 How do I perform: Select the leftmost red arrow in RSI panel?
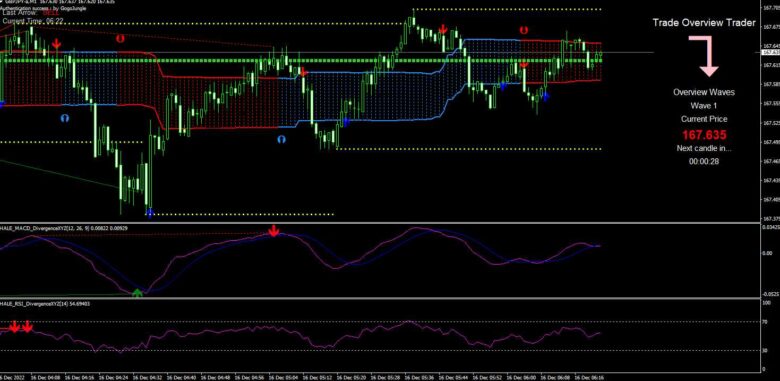14,327
